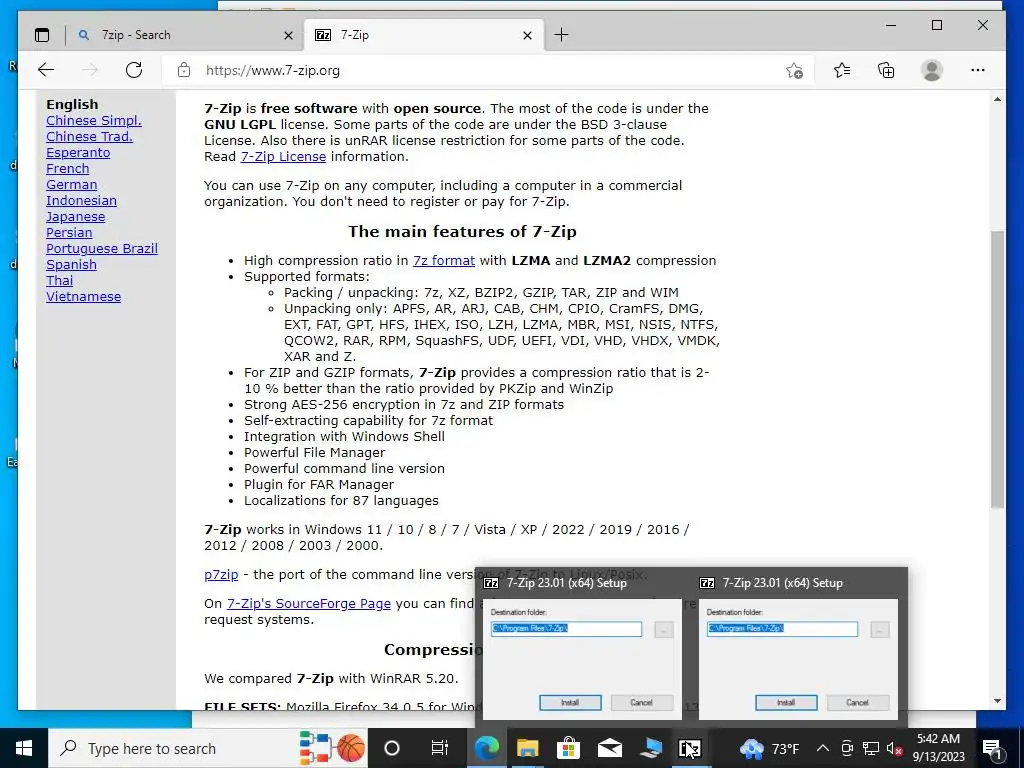Switch site to French
This screenshot has height=768, width=1024.
coord(68,168)
